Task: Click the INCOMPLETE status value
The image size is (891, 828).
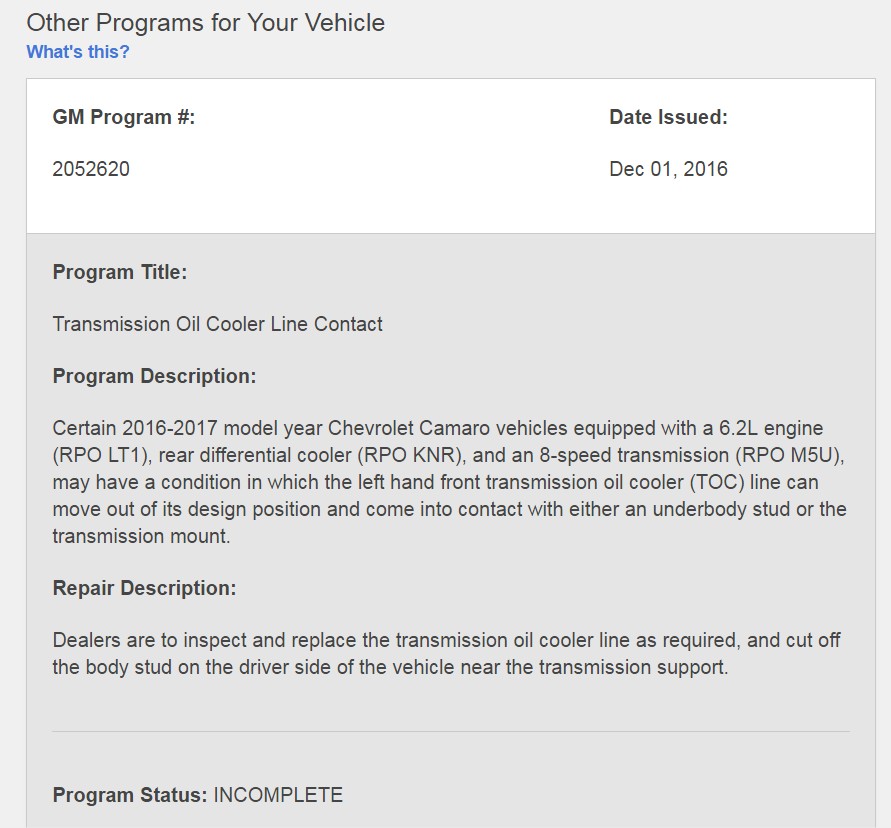Action: [278, 795]
